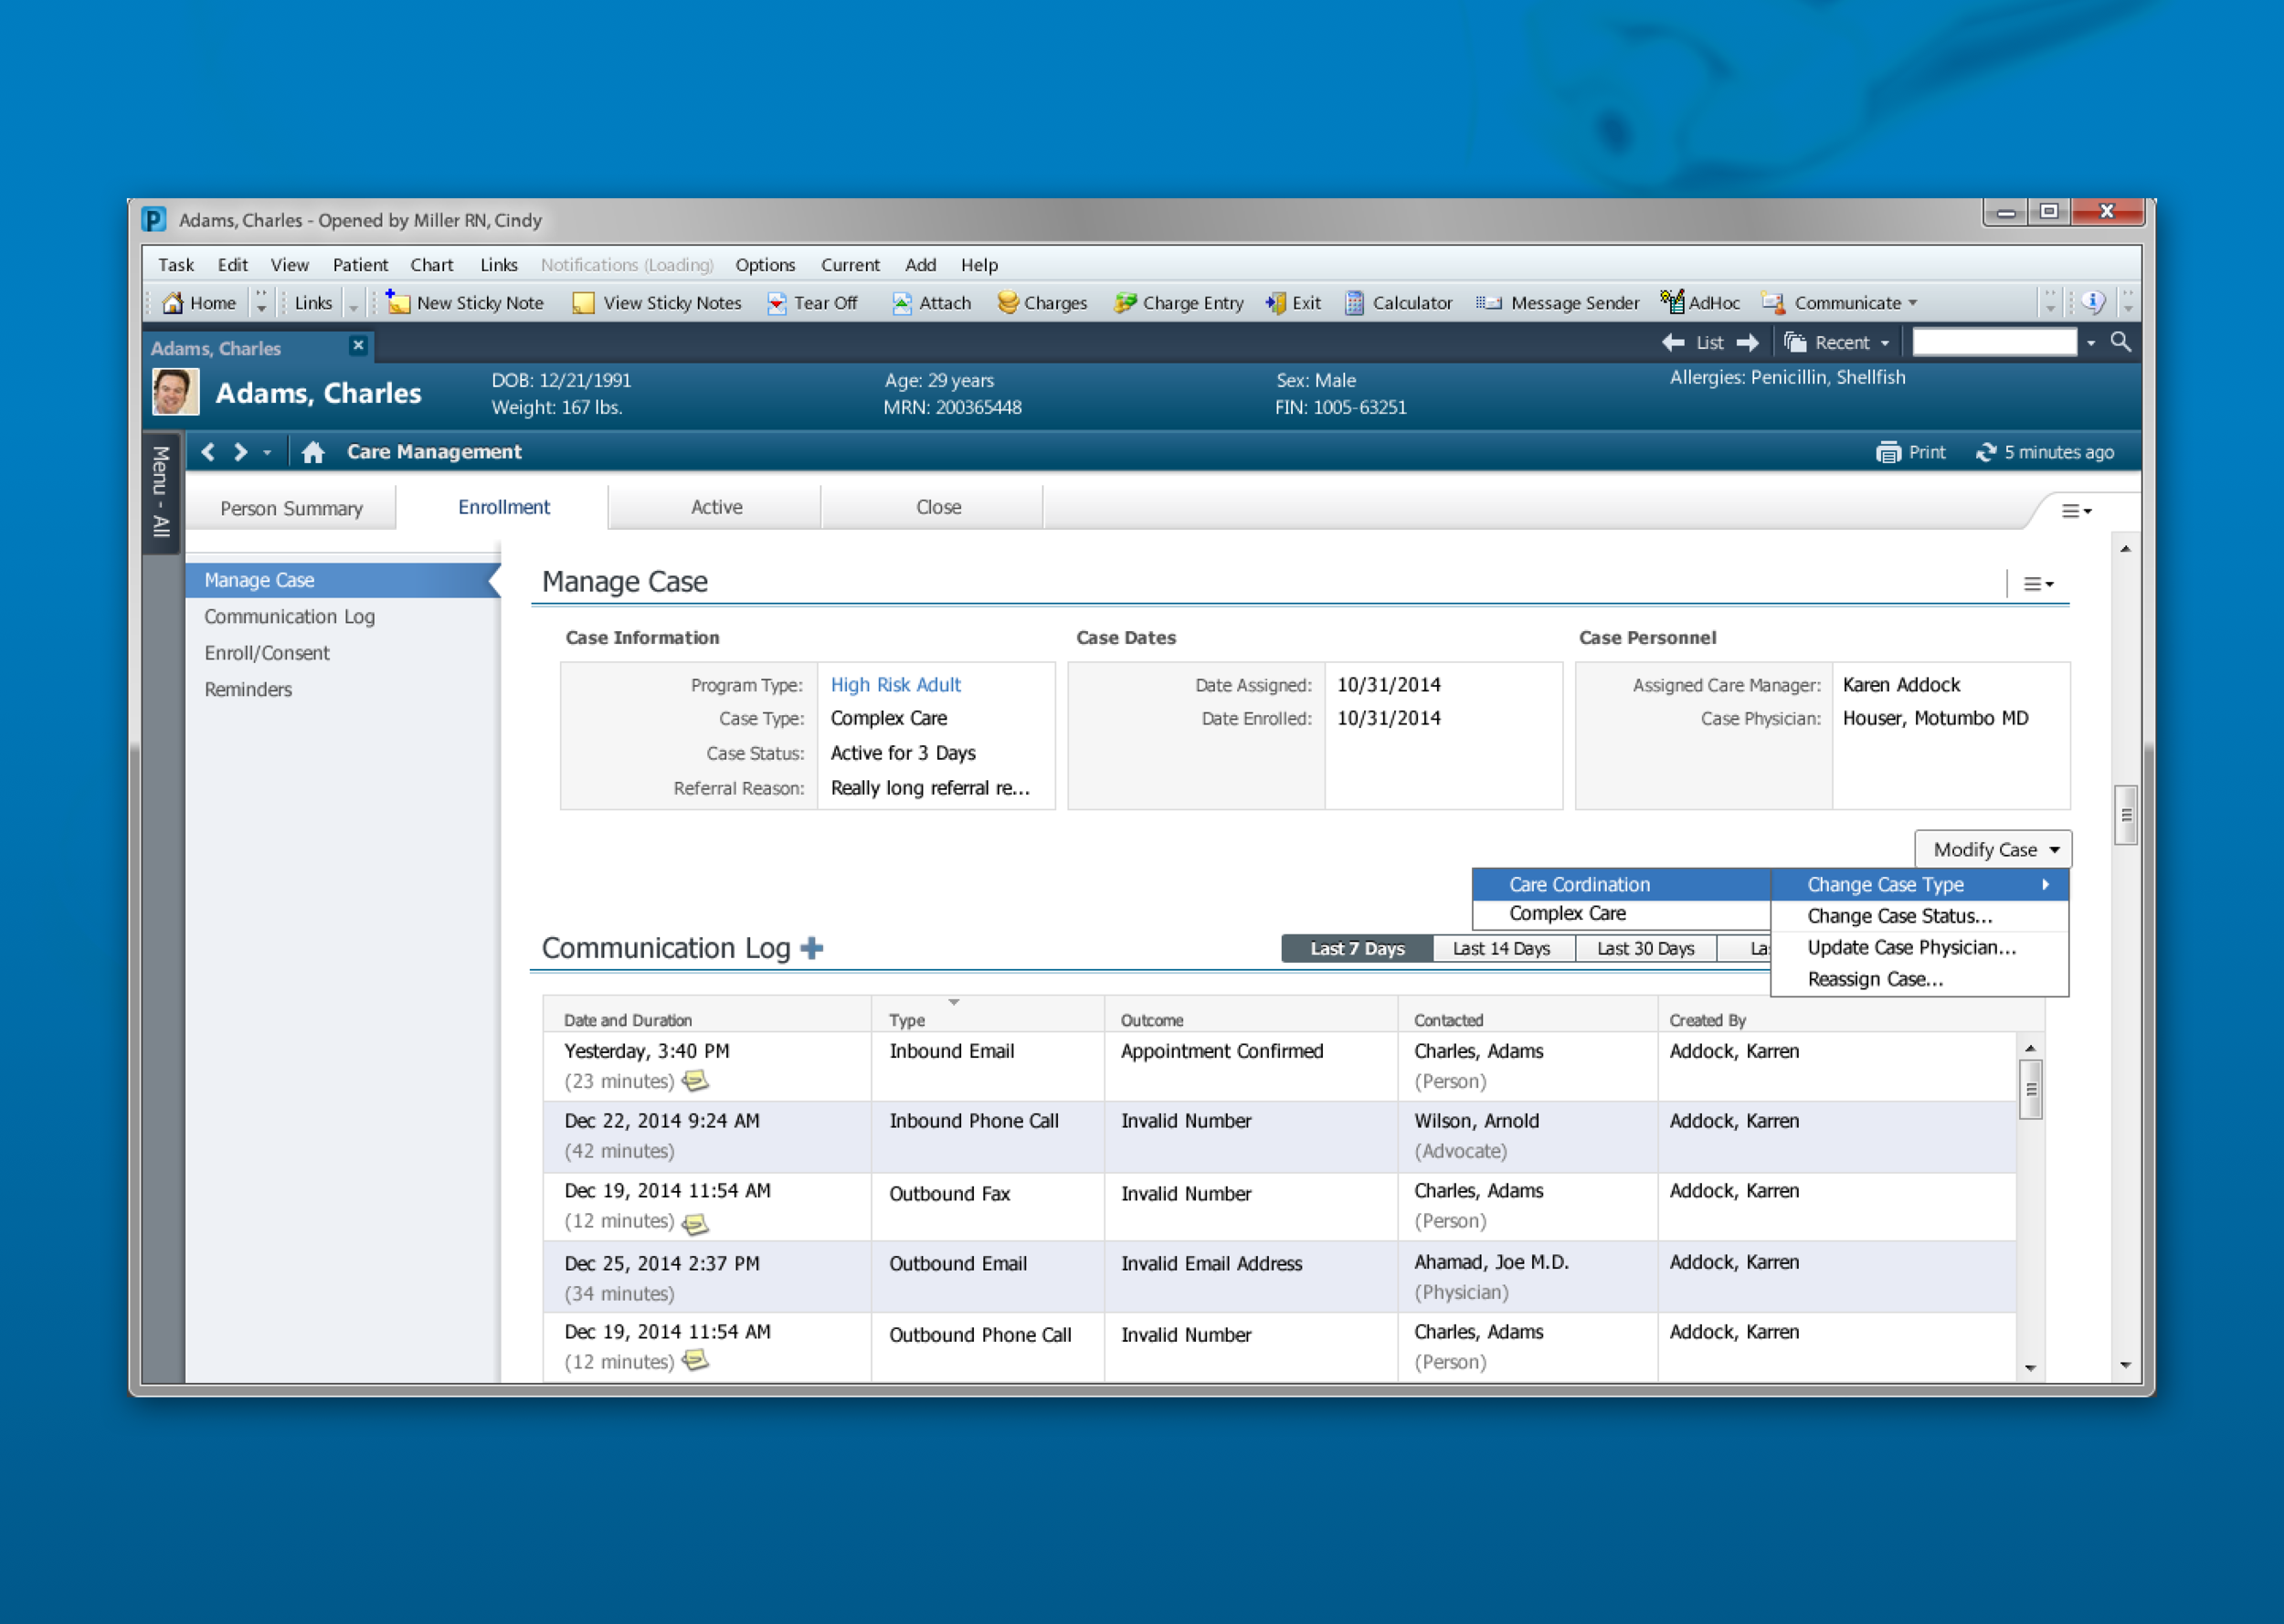Select Enroll/Consent in the sidebar
Image resolution: width=2284 pixels, height=1624 pixels.
click(x=266, y=652)
